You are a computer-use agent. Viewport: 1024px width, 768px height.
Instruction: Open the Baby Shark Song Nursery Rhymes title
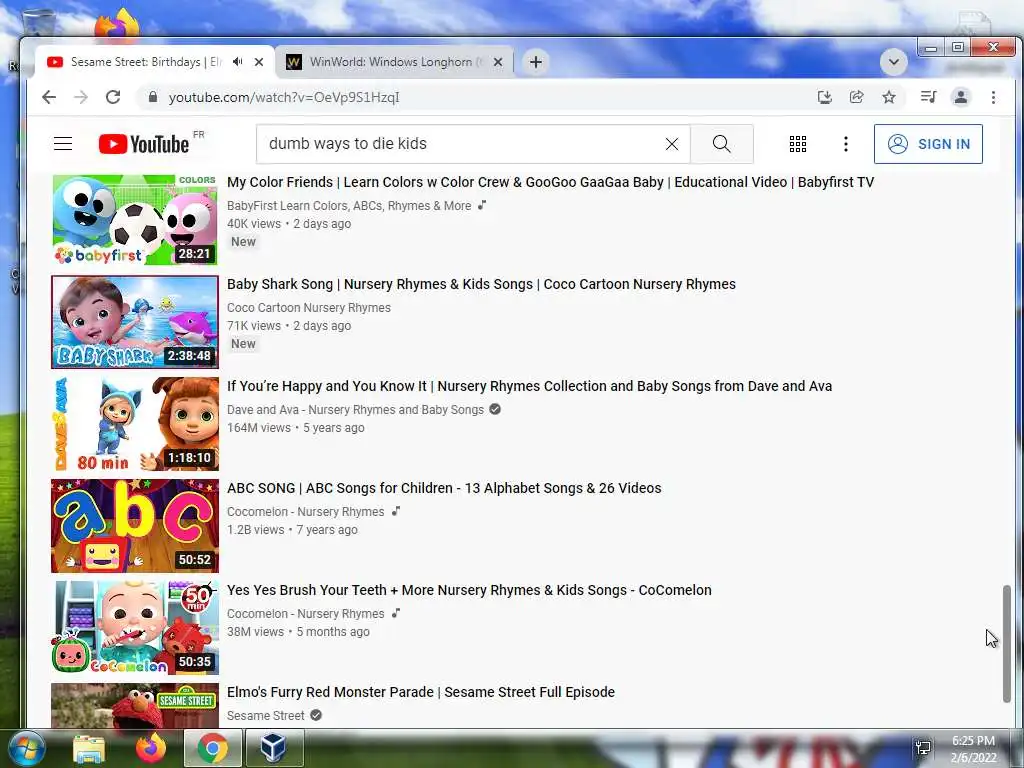(481, 284)
